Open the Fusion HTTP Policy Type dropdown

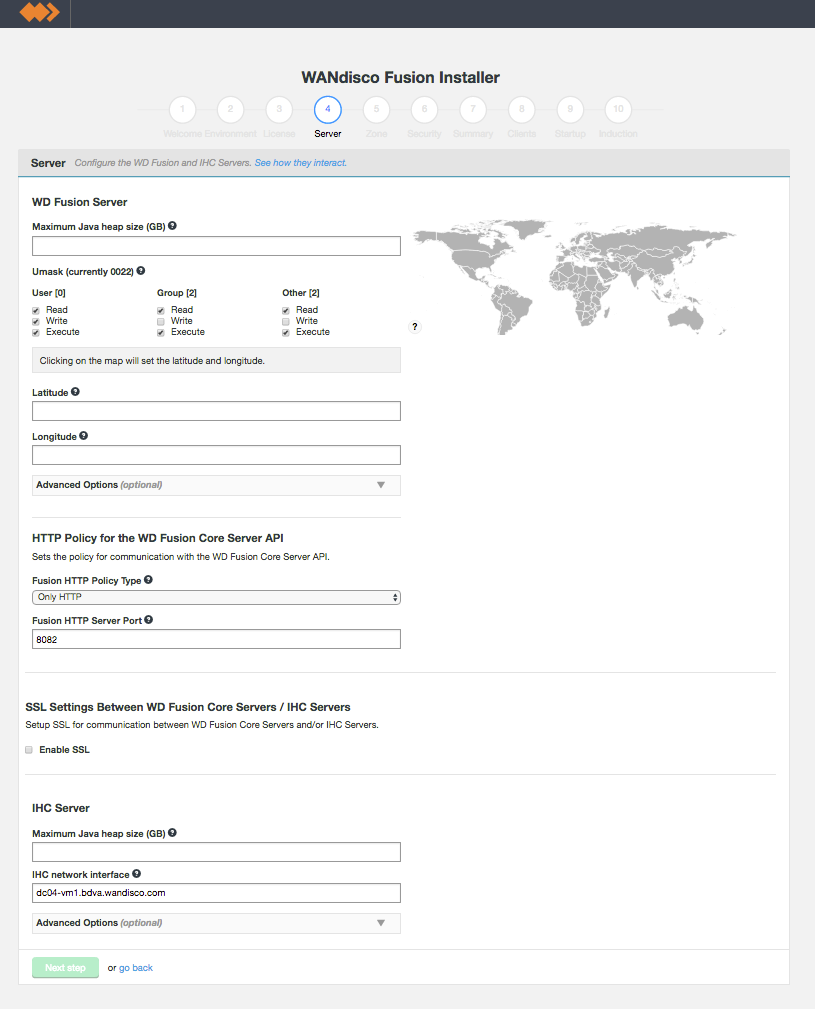pos(216,597)
